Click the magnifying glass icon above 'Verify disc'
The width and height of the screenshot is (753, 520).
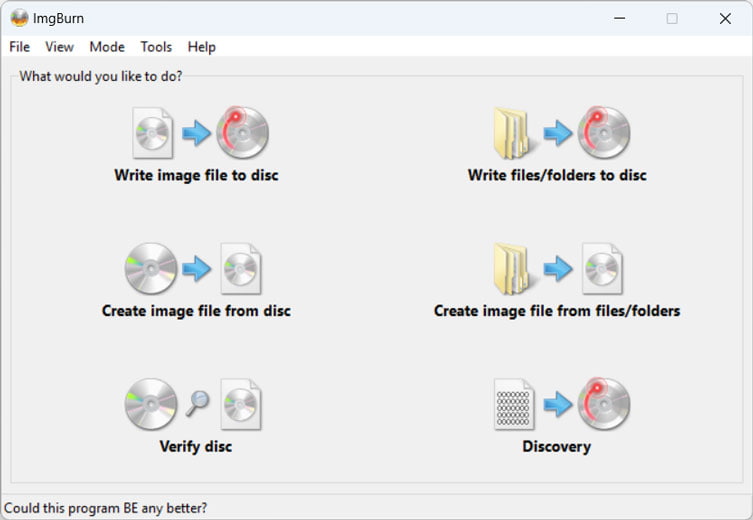pos(197,403)
